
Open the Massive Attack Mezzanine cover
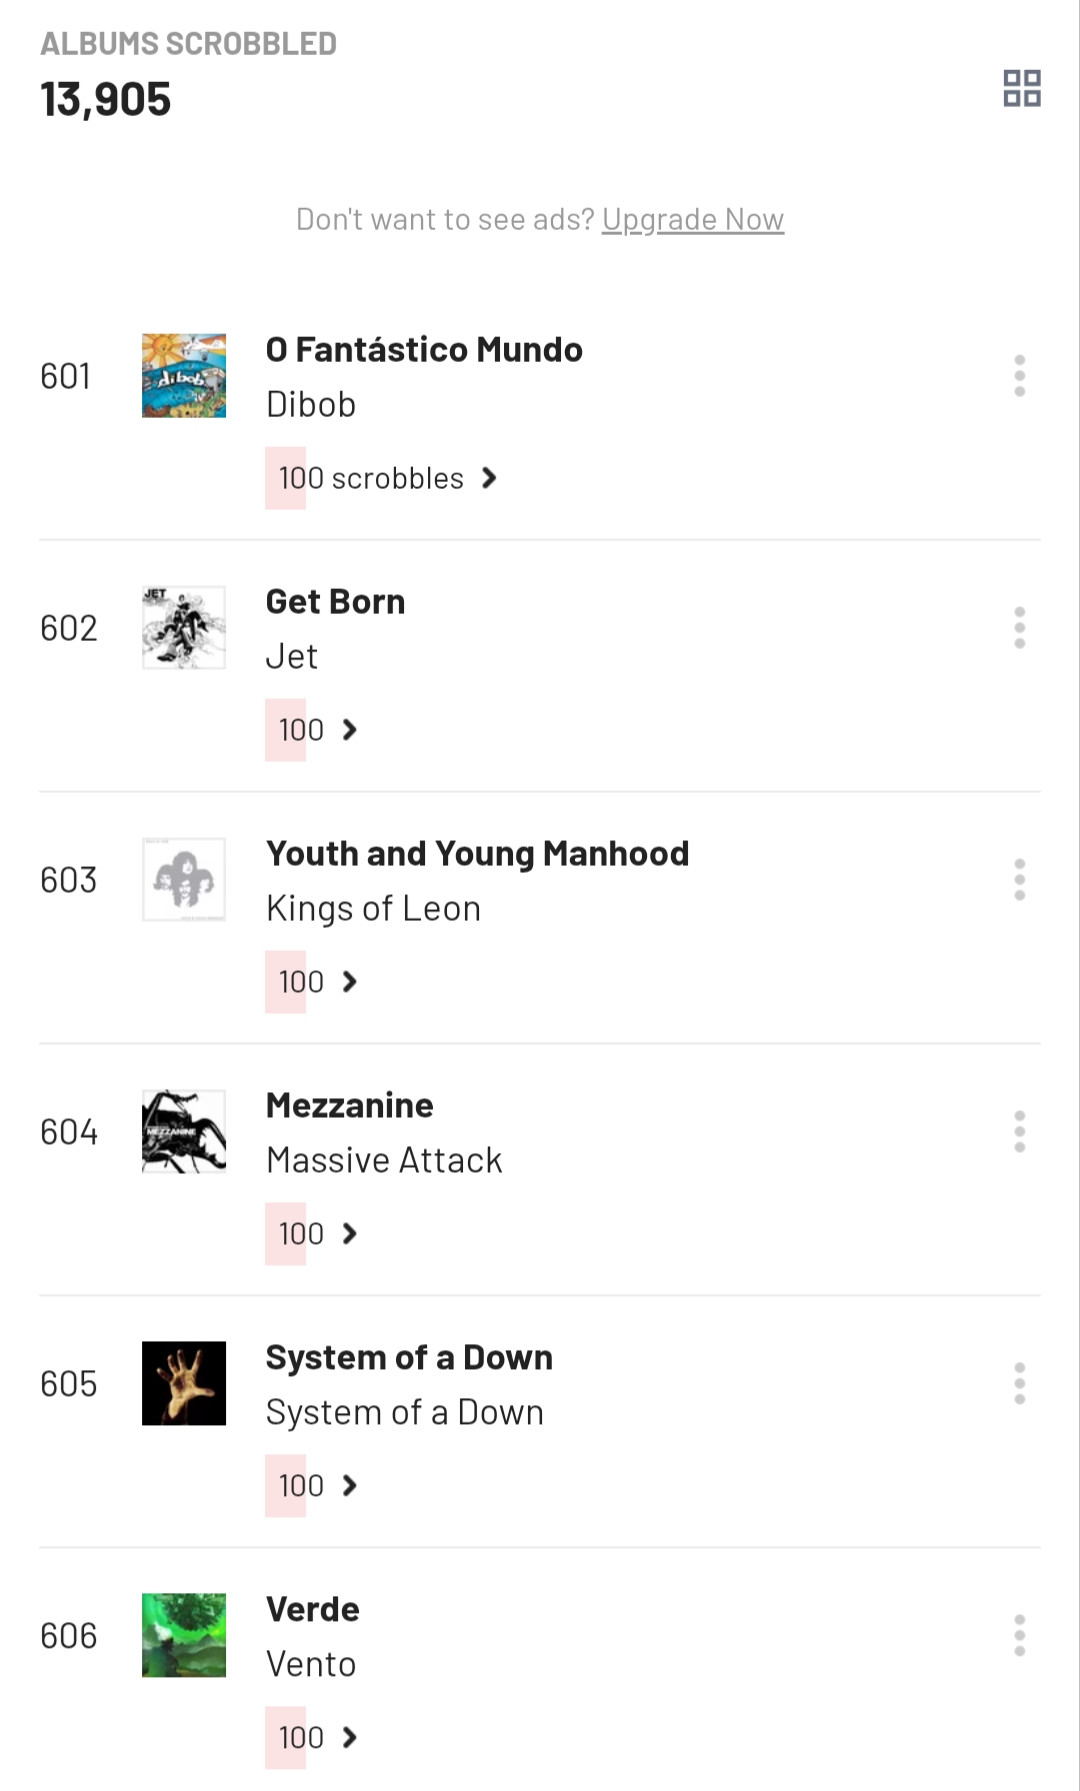pos(184,1132)
